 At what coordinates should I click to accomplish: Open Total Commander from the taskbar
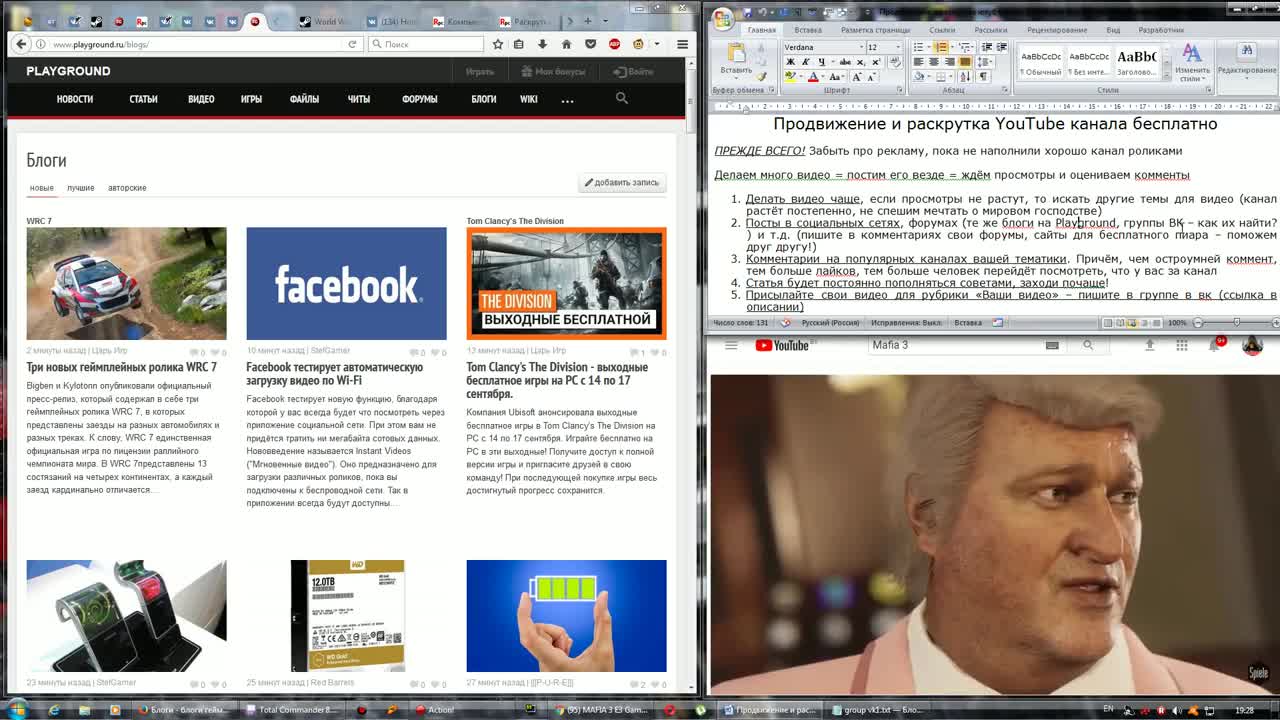[292, 710]
